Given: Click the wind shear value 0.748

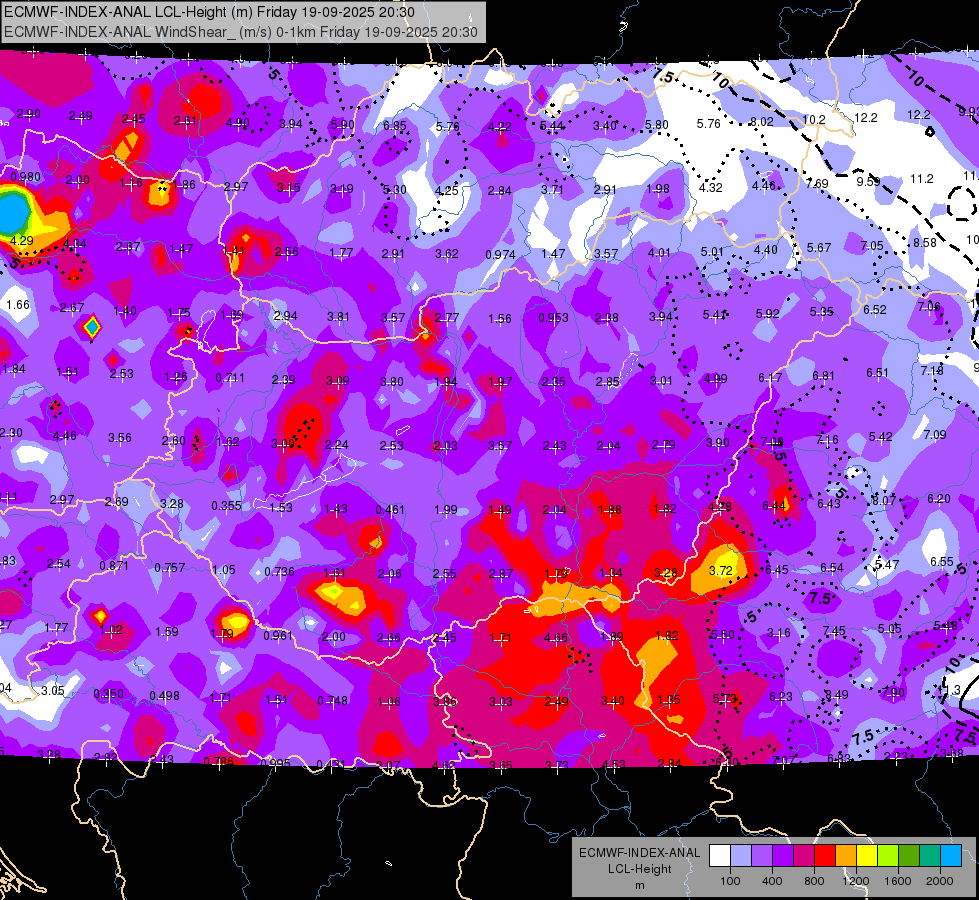Looking at the screenshot, I should (x=332, y=701).
